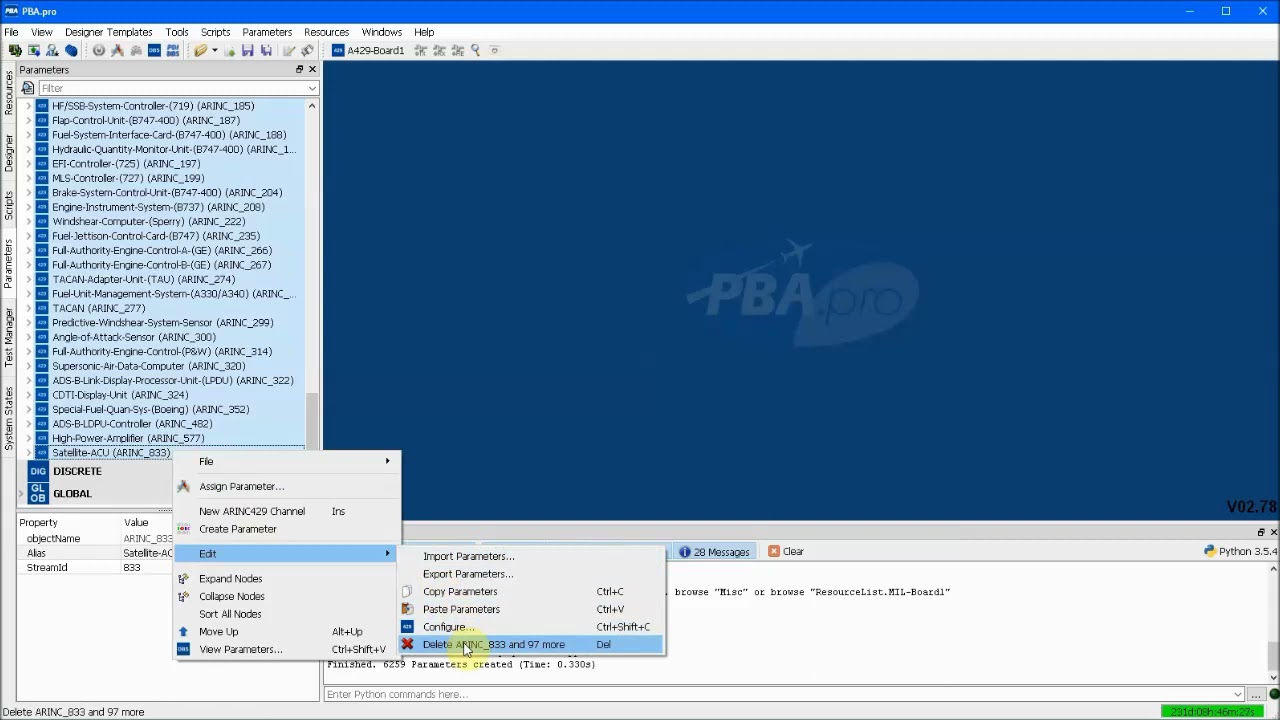This screenshot has height=720, width=1280.
Task: Open the Filter field dropdown arrow
Action: [312, 88]
